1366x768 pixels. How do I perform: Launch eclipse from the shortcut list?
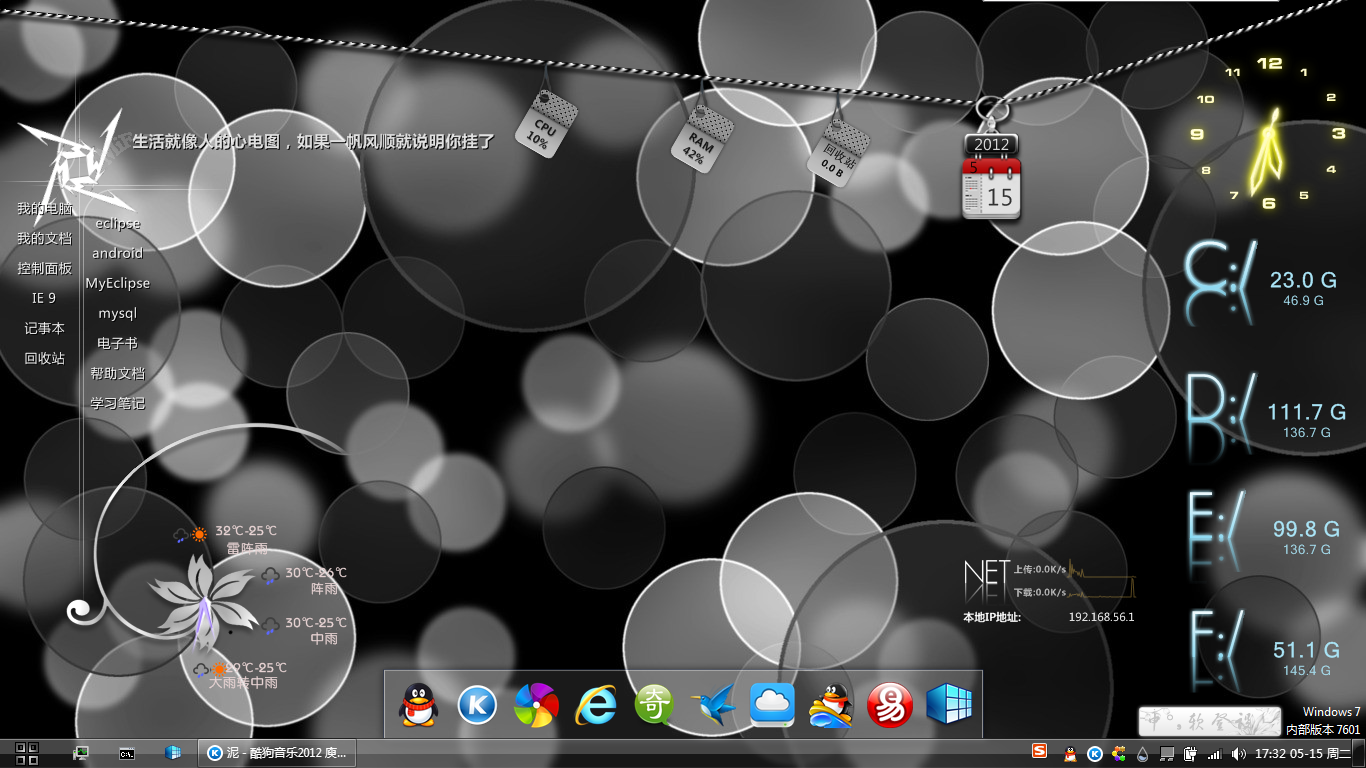tap(118, 224)
